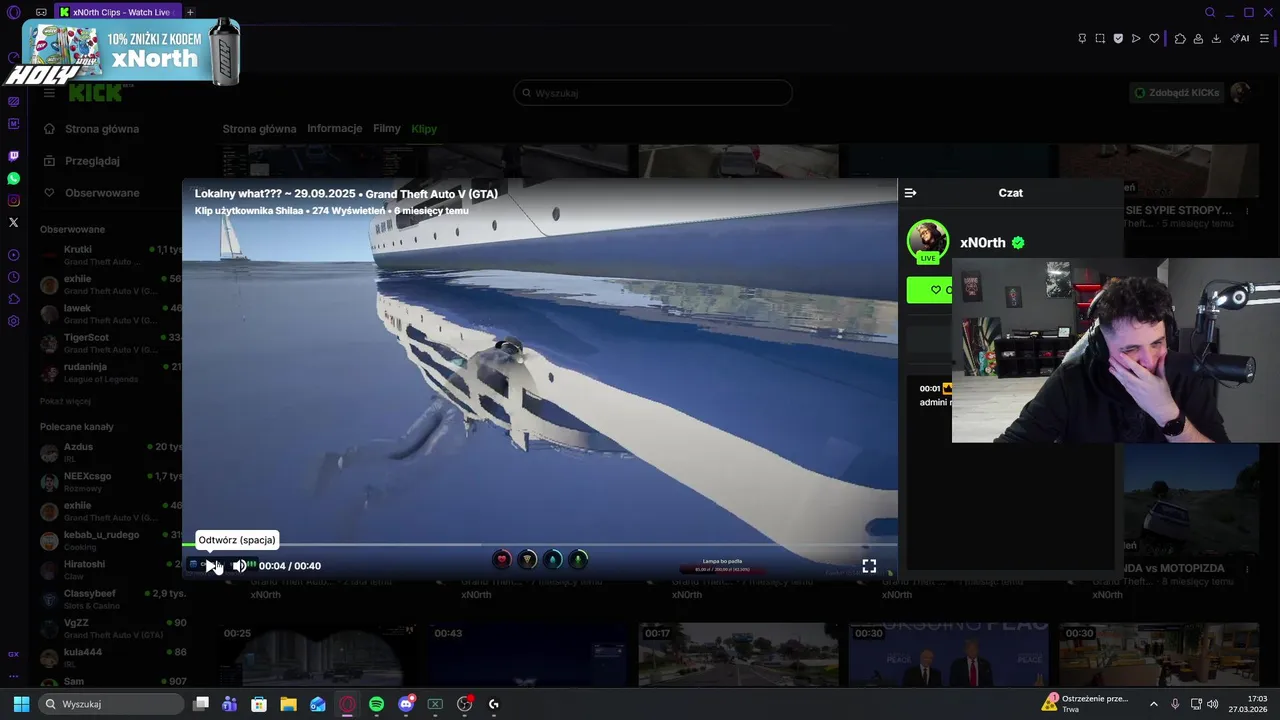
Task: Open TigerScot channel in followed list
Action: [110, 343]
